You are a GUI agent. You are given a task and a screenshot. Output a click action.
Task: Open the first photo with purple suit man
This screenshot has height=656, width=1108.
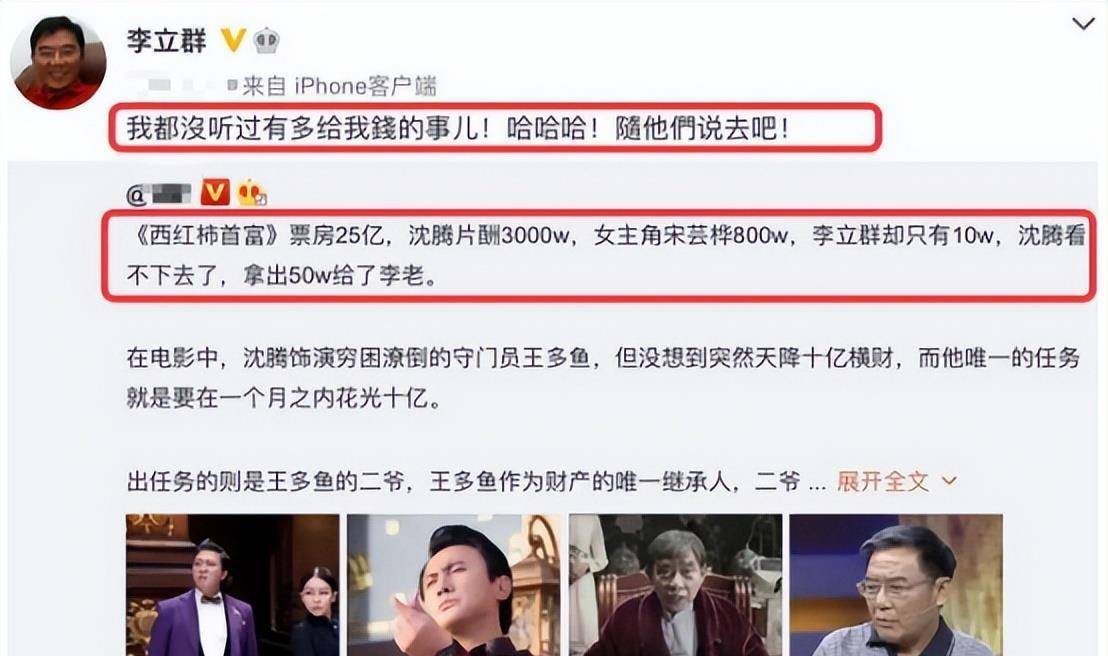click(x=232, y=585)
